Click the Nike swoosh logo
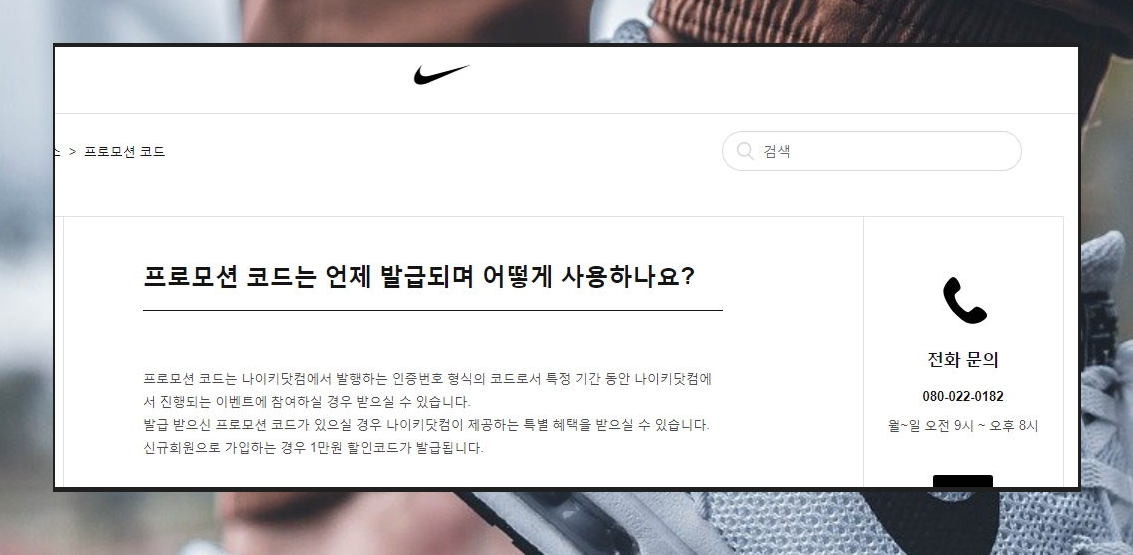The height and width of the screenshot is (555, 1133). [x=441, y=74]
